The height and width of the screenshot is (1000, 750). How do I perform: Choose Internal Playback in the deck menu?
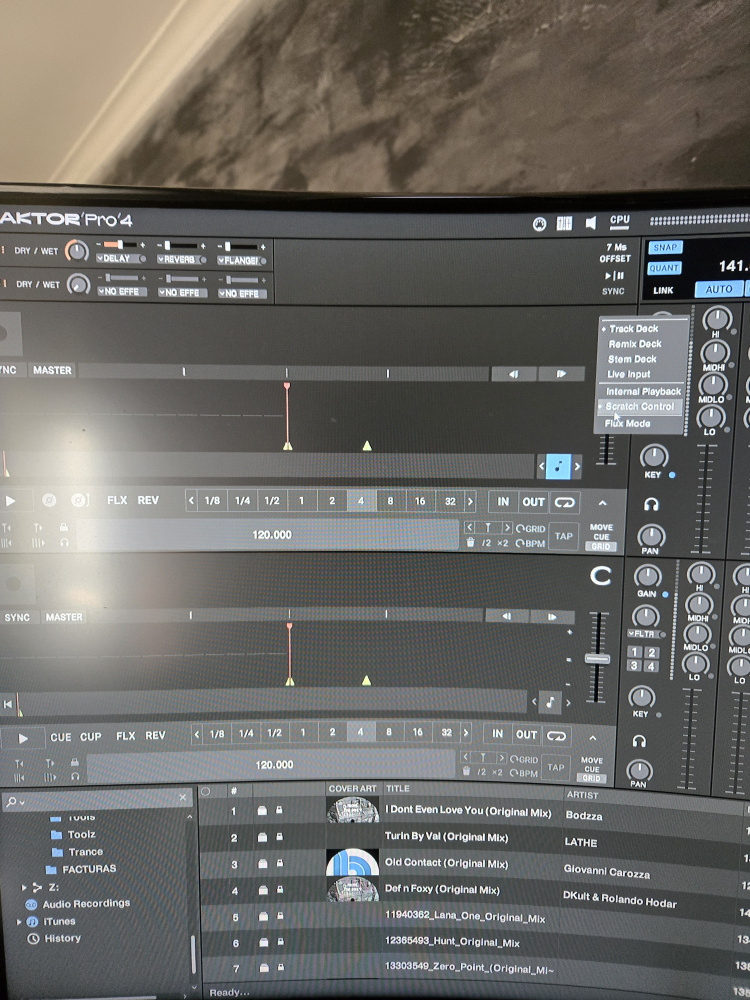pyautogui.click(x=641, y=391)
